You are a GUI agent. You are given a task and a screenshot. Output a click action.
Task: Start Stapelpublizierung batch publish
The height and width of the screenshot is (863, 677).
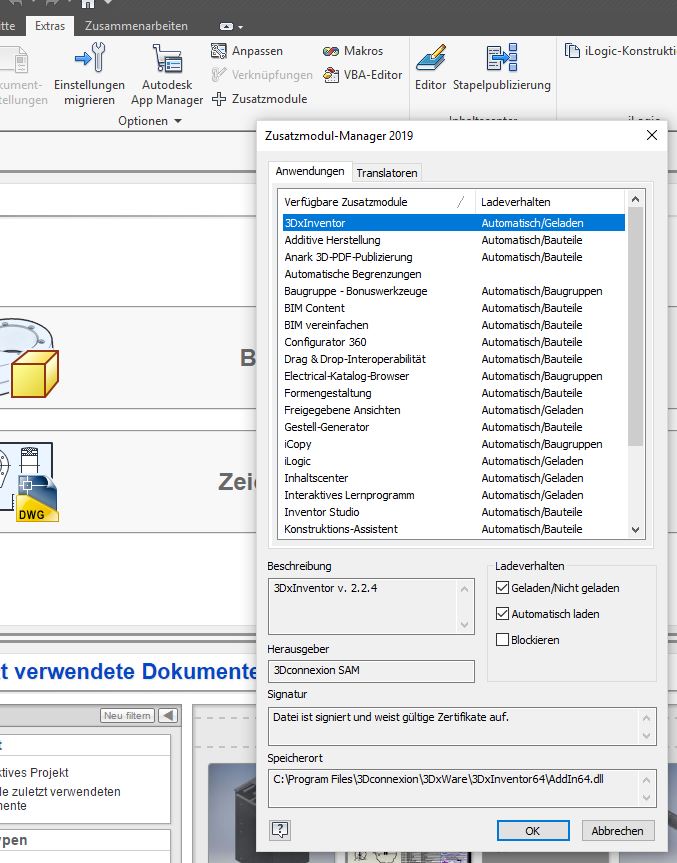[x=501, y=67]
